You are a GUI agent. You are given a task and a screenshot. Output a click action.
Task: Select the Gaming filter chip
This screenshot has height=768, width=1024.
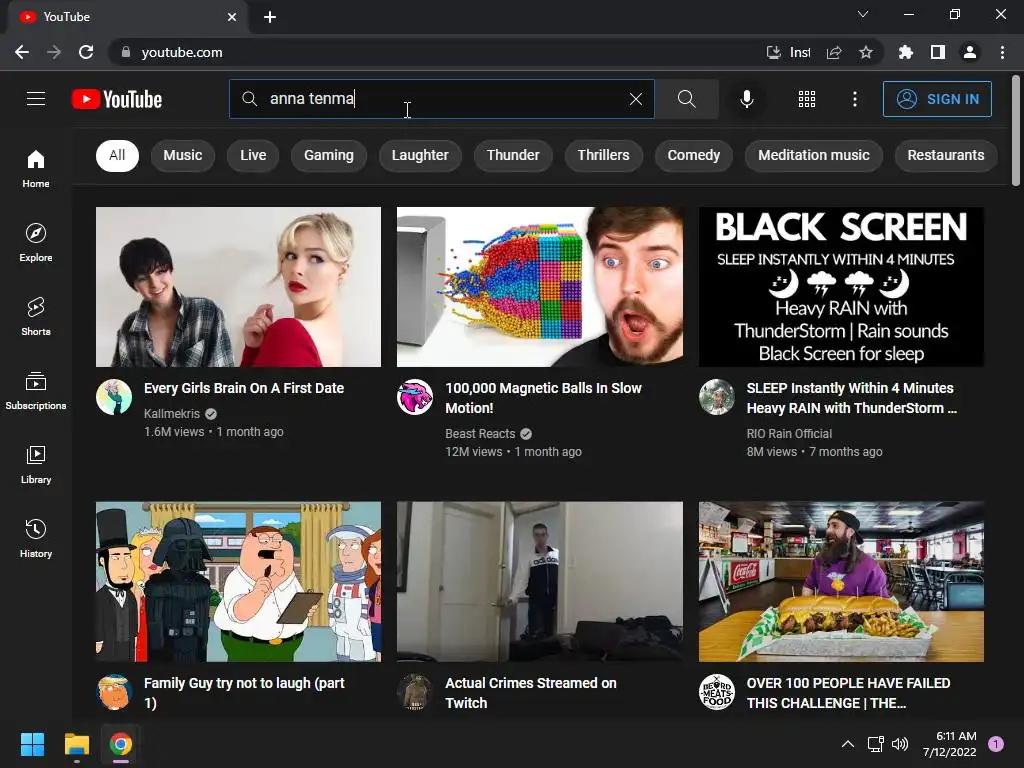point(328,155)
